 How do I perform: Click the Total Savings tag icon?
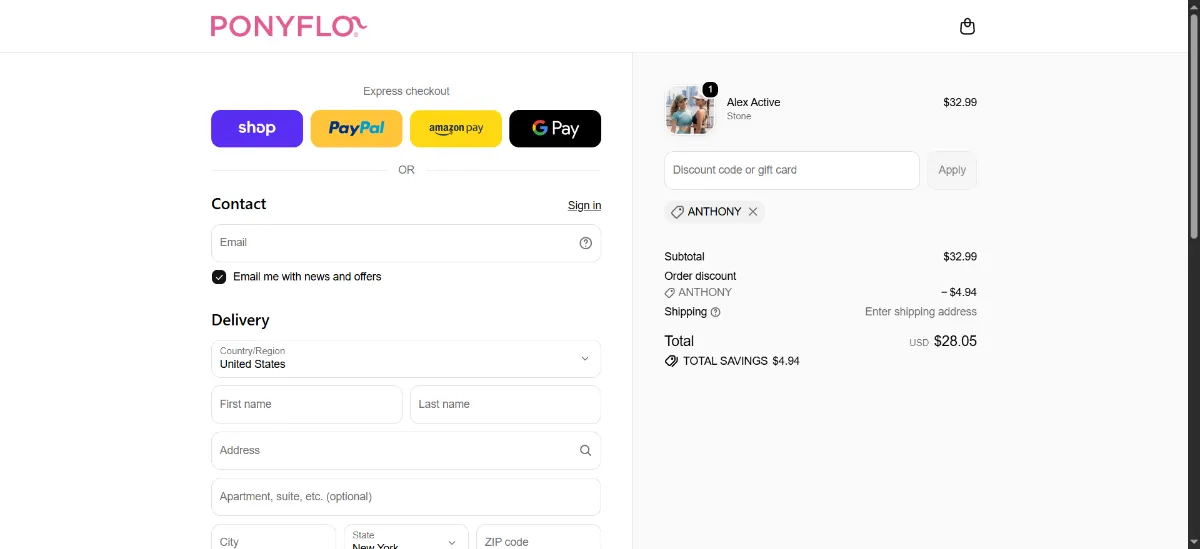pos(671,361)
